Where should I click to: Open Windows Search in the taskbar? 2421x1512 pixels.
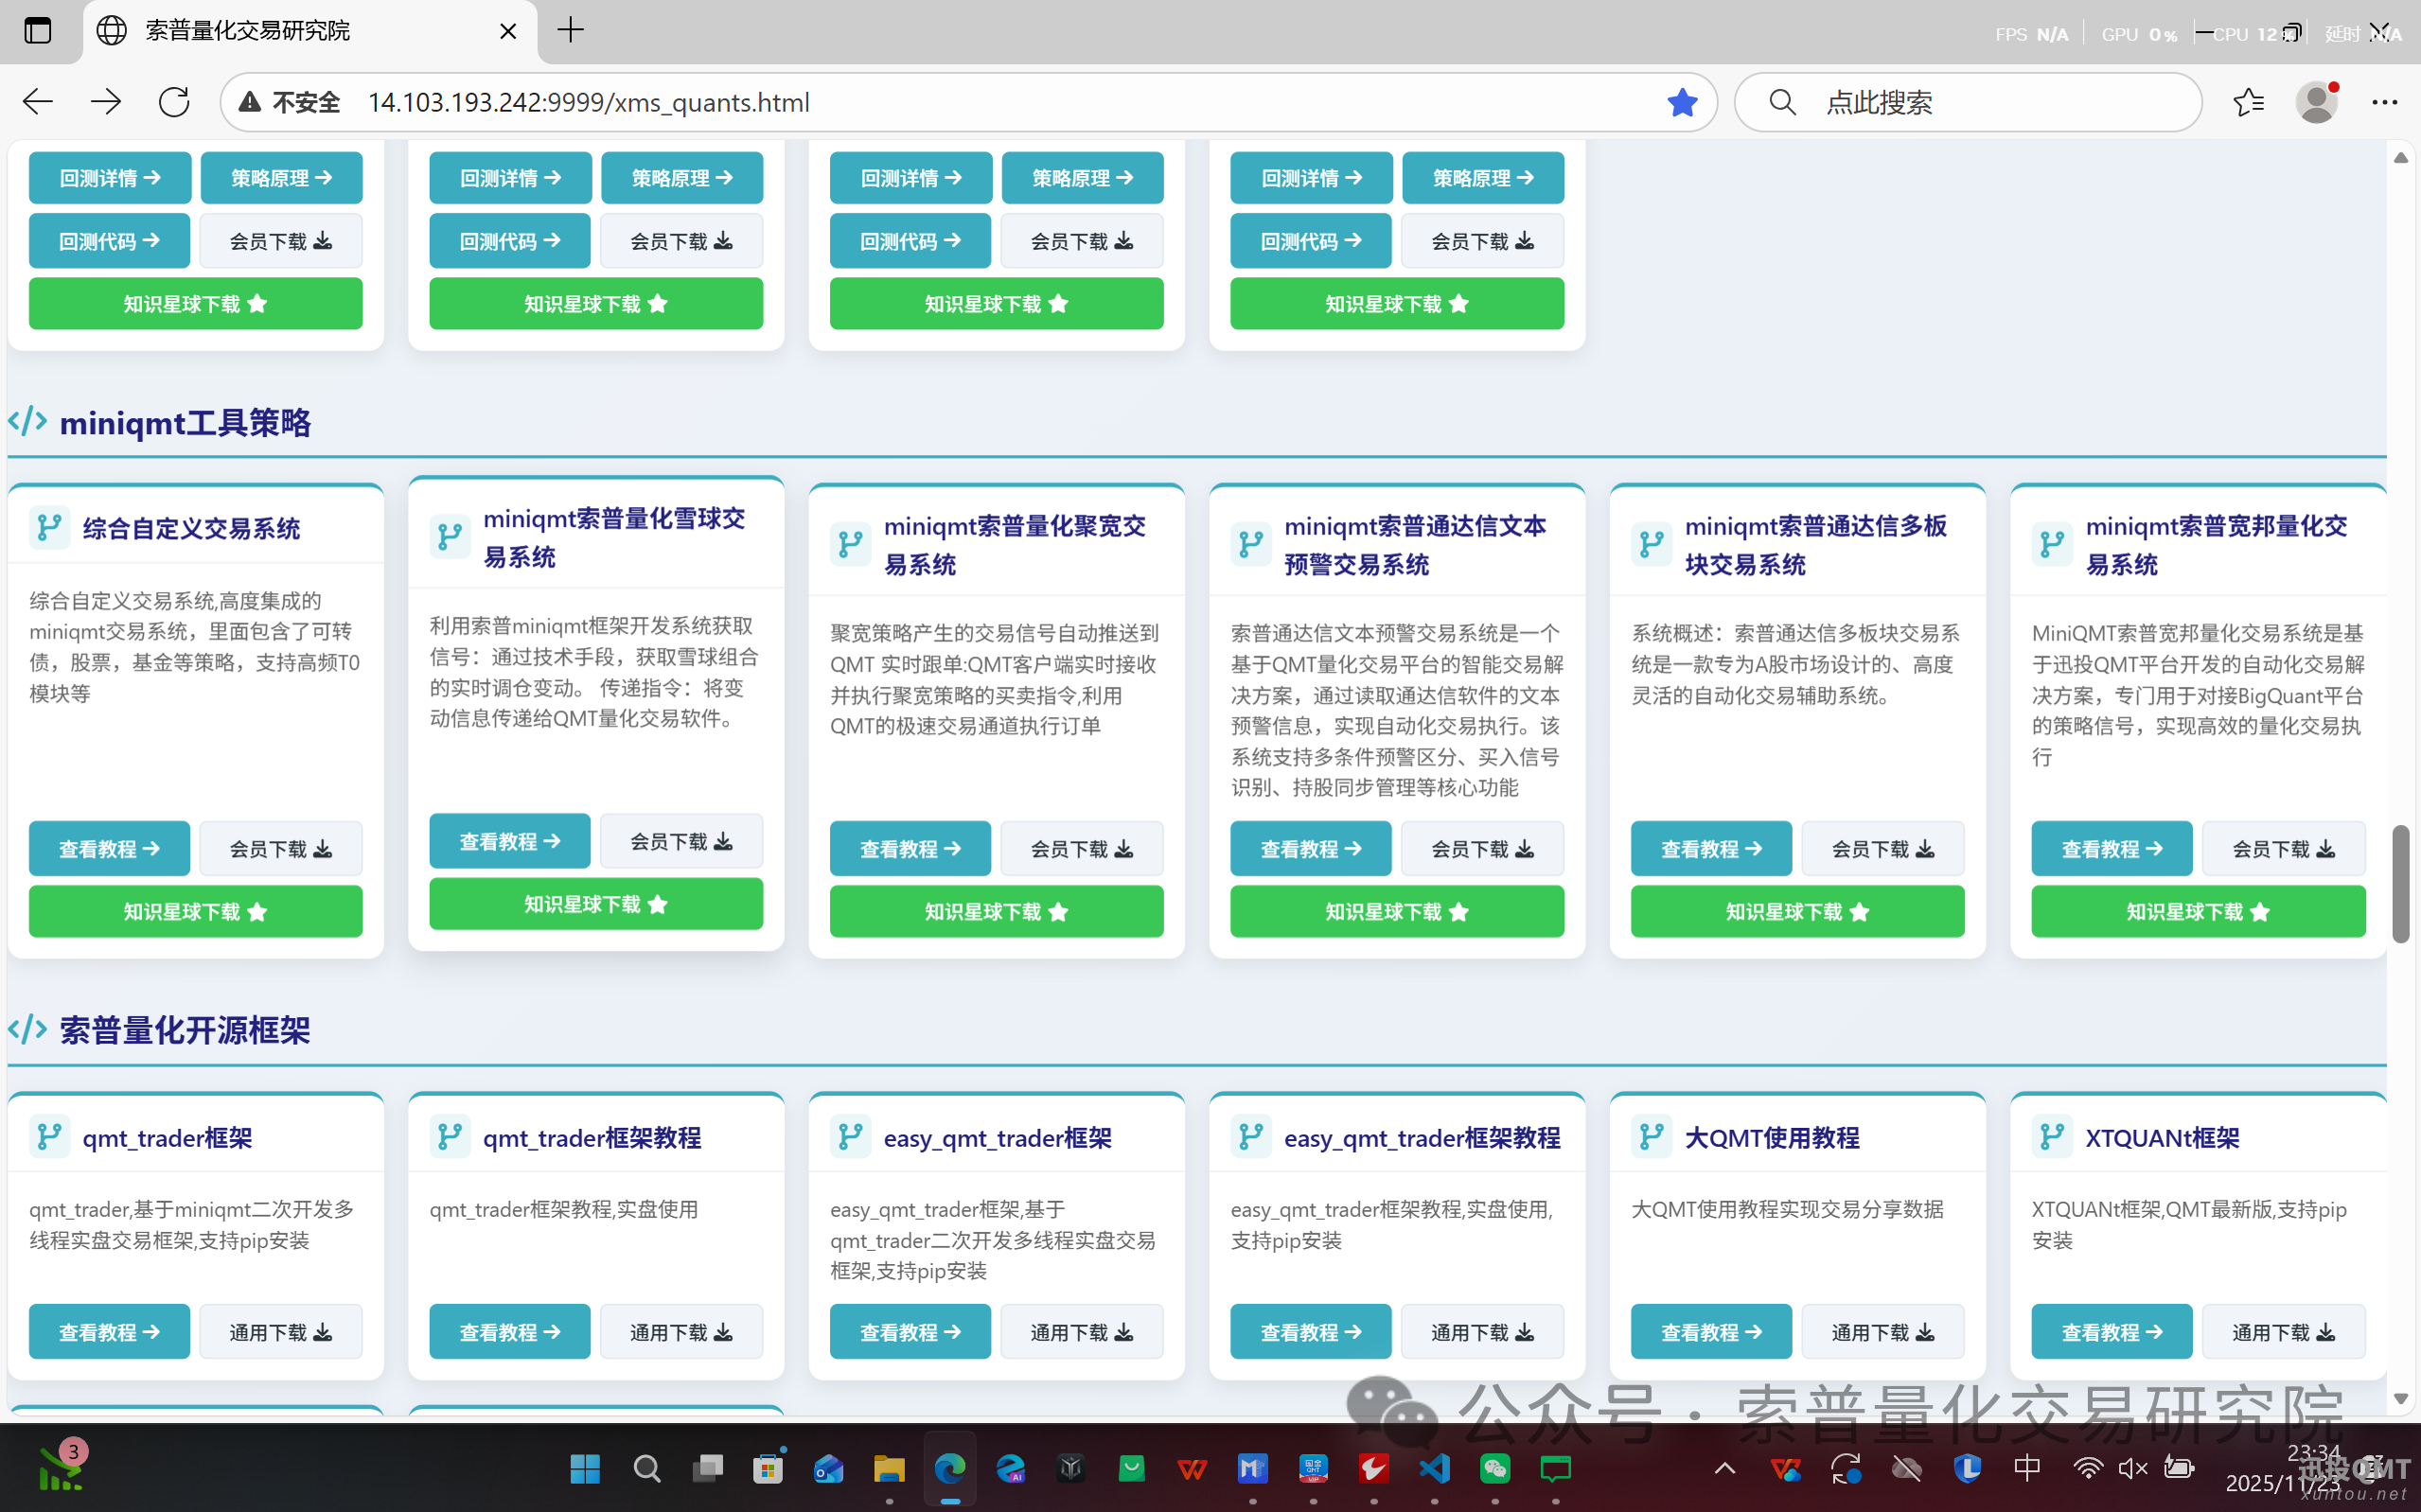click(646, 1469)
